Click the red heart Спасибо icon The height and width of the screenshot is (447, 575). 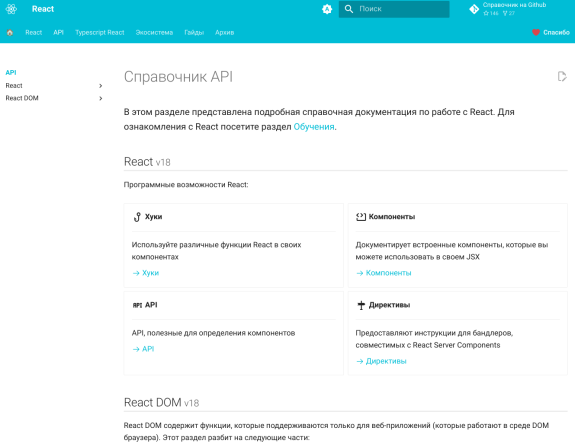point(536,32)
